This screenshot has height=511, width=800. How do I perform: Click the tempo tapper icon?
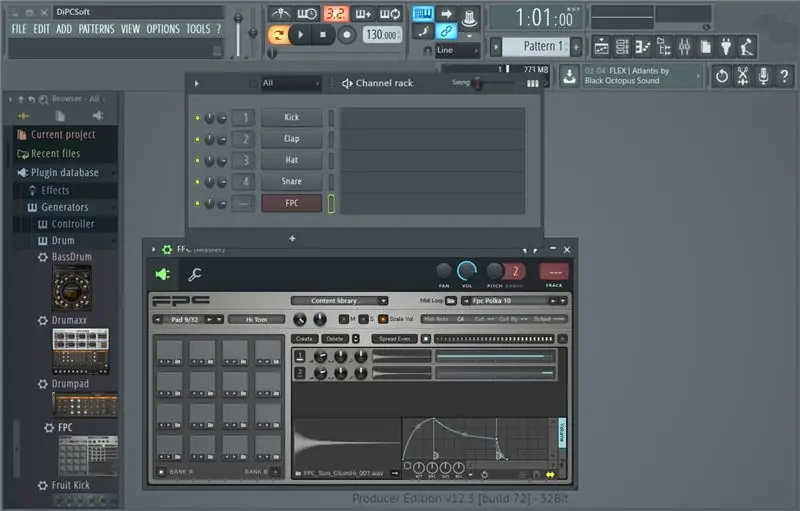point(747,47)
